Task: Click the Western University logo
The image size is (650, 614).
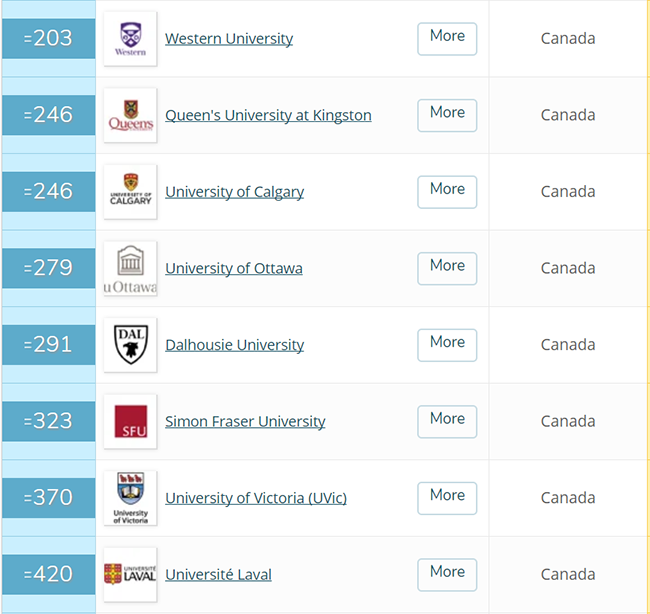Action: 130,39
